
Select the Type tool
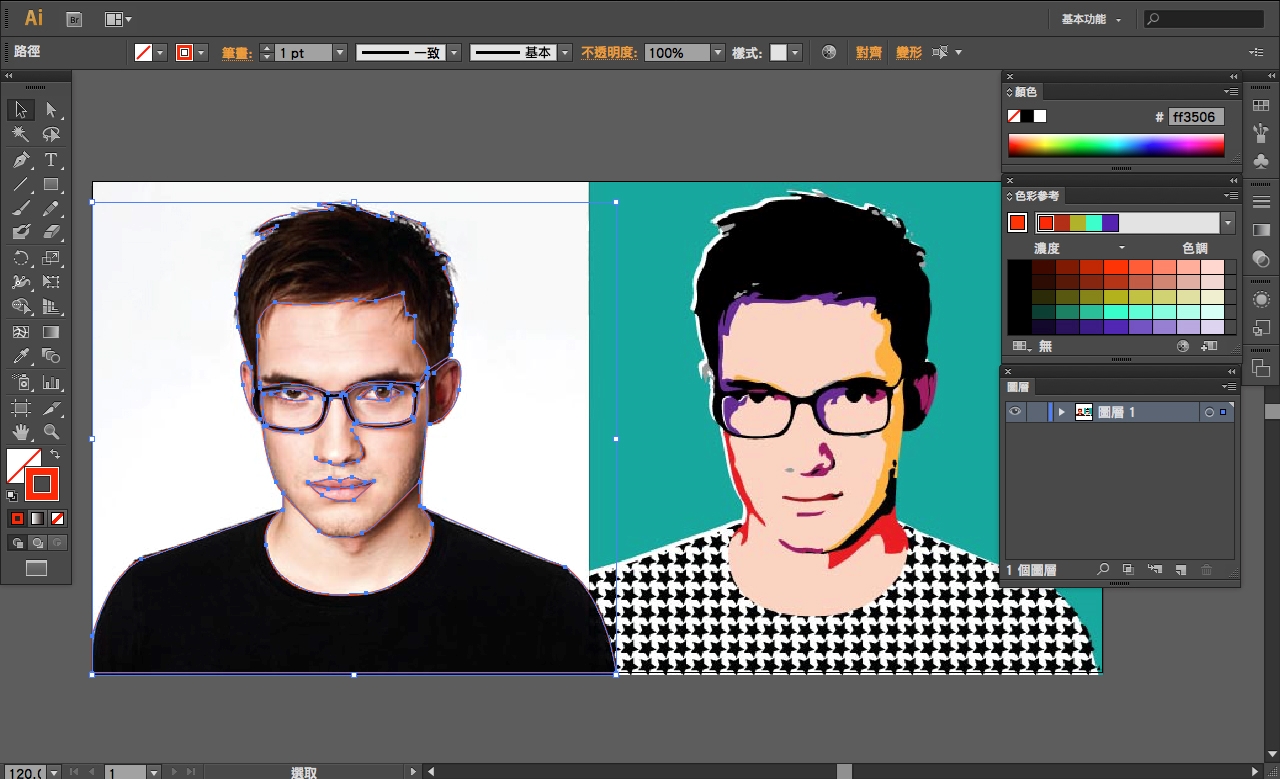[51, 160]
